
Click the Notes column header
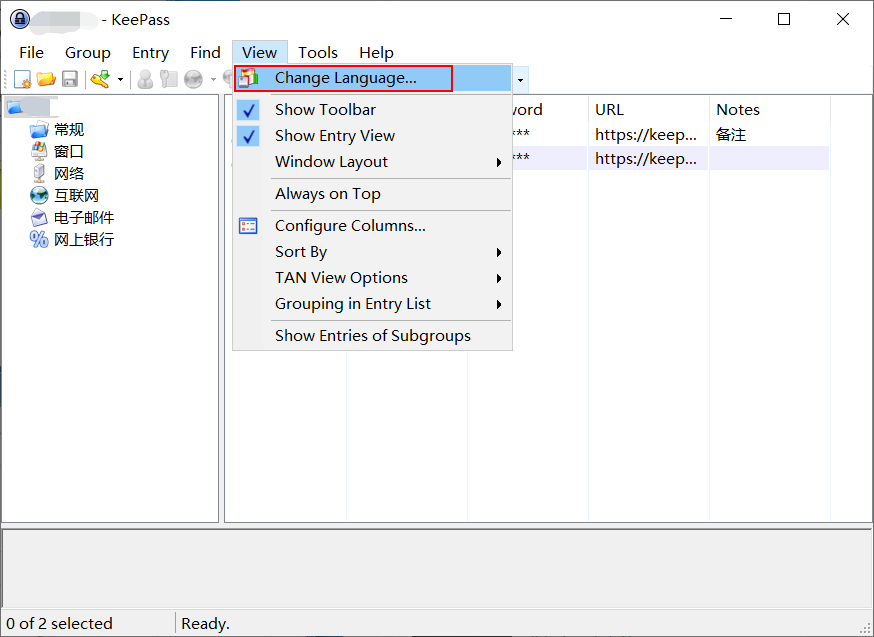pyautogui.click(x=770, y=109)
